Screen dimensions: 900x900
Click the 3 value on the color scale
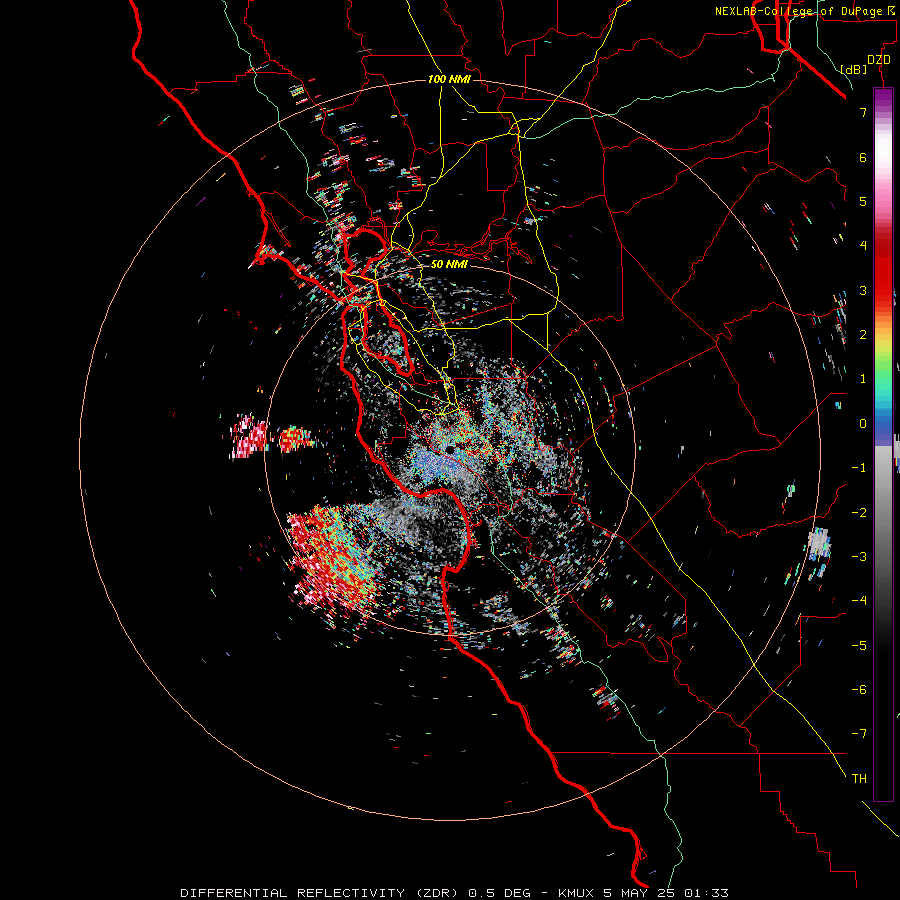pyautogui.click(x=863, y=290)
